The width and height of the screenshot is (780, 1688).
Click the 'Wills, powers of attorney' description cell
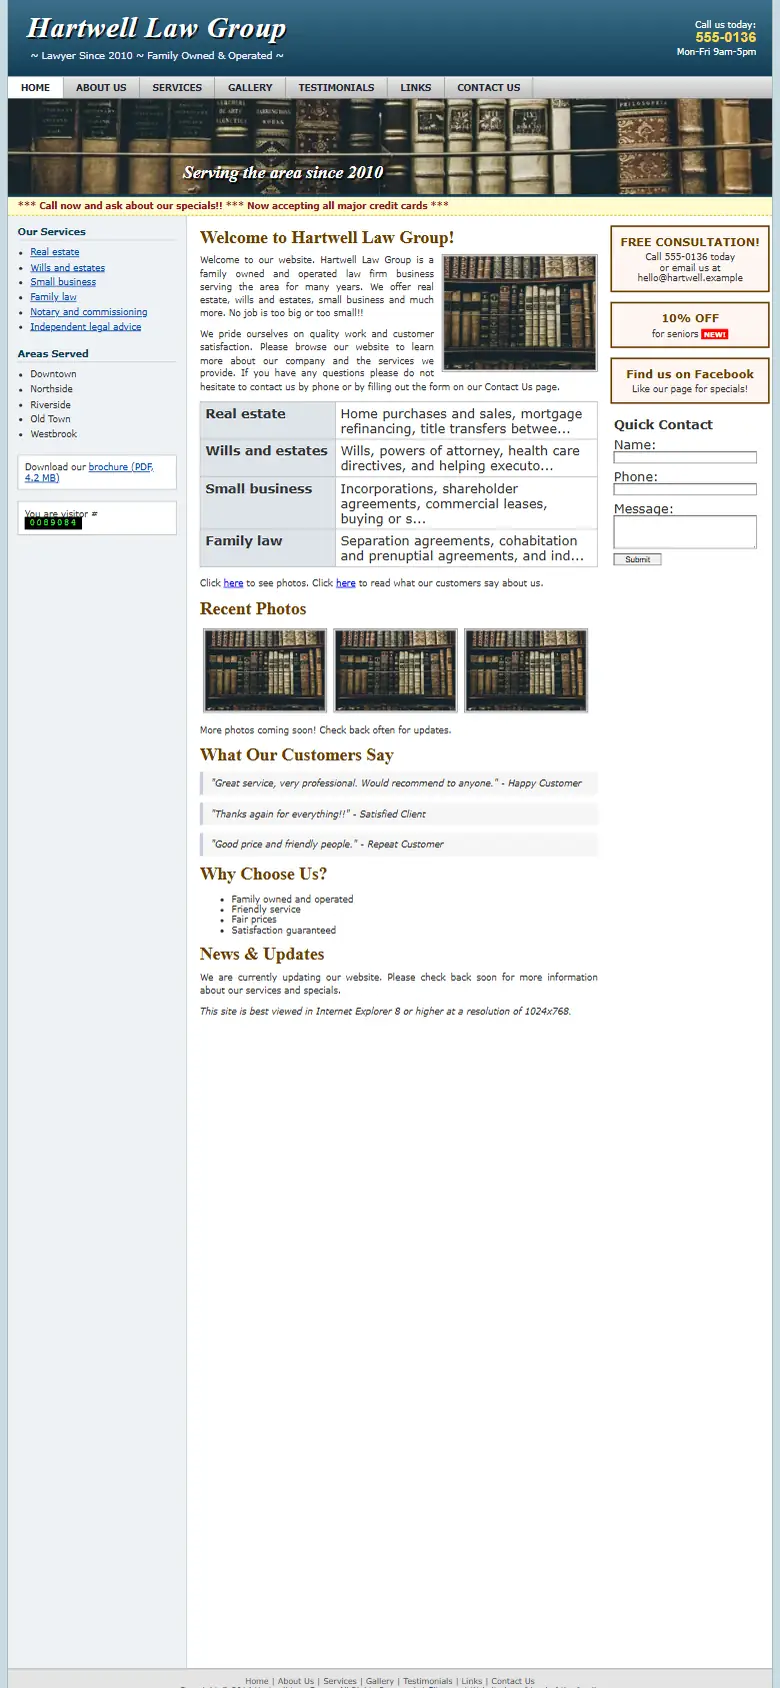coord(466,458)
